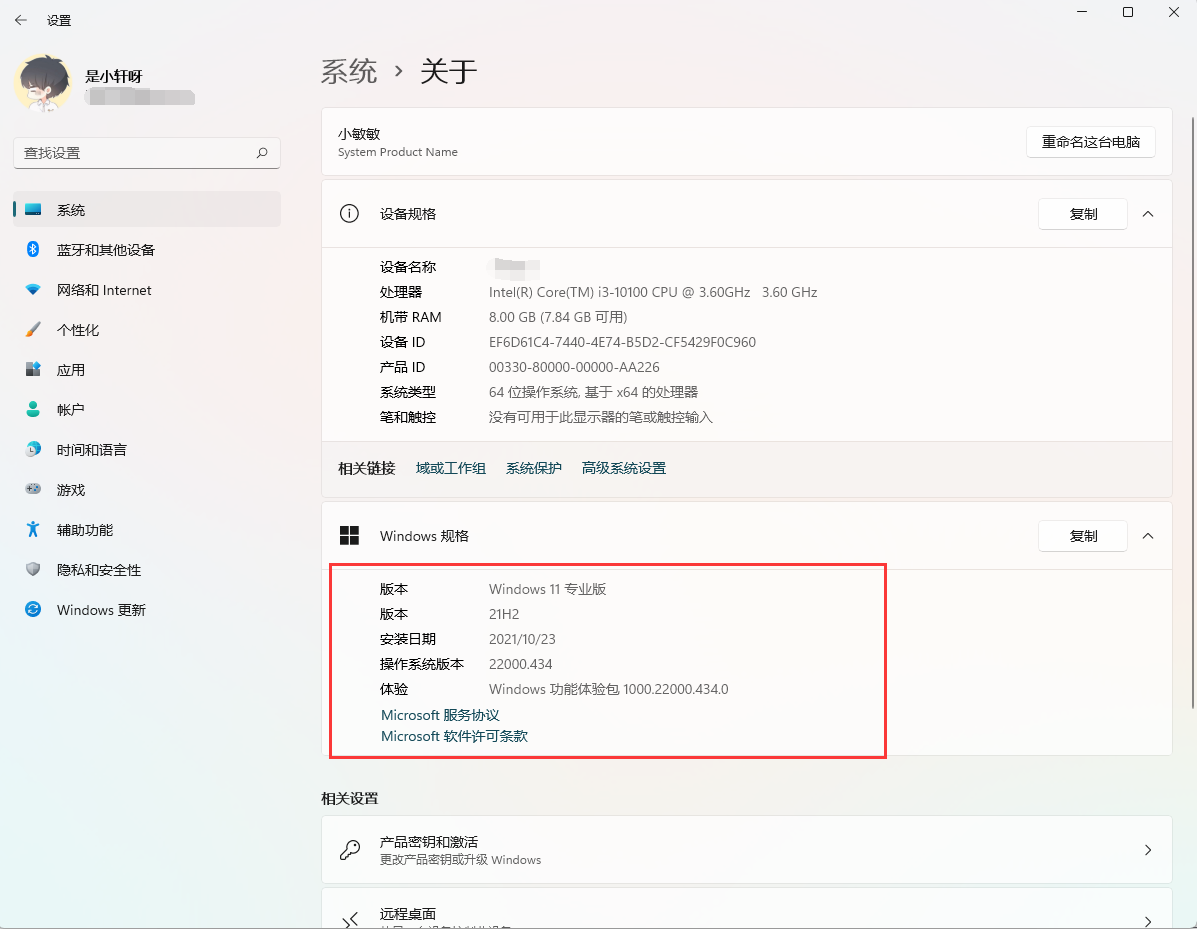The height and width of the screenshot is (929, 1197).
Task: Open 网络和 Internet via its Wi-Fi icon
Action: [33, 290]
